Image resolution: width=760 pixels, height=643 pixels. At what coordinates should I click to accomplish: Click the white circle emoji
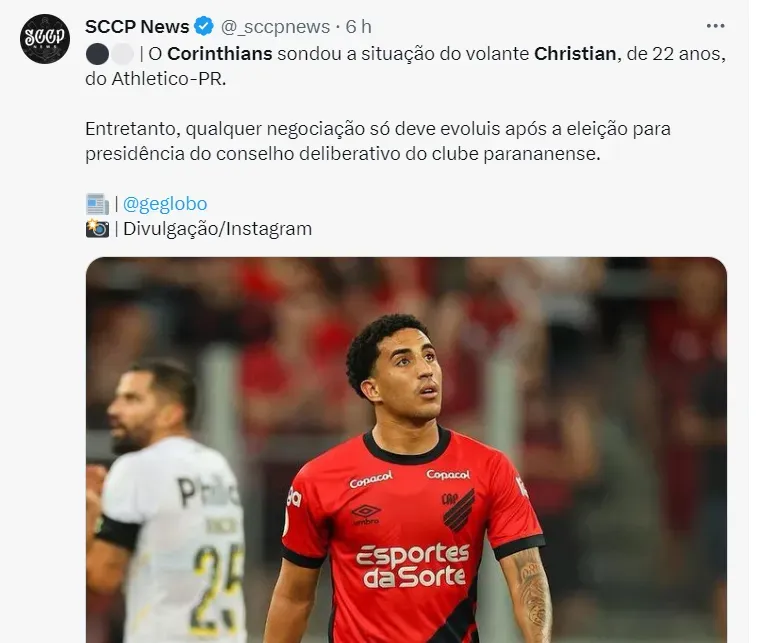pos(122,54)
